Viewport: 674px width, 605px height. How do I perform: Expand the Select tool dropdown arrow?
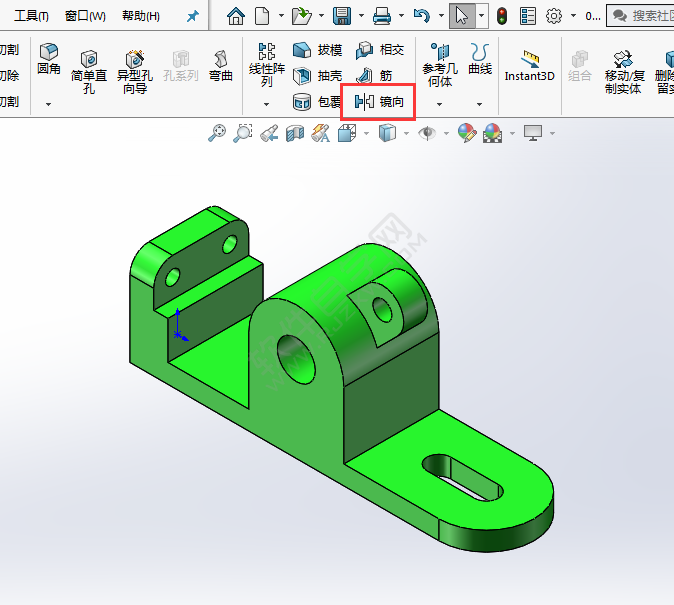coord(482,16)
